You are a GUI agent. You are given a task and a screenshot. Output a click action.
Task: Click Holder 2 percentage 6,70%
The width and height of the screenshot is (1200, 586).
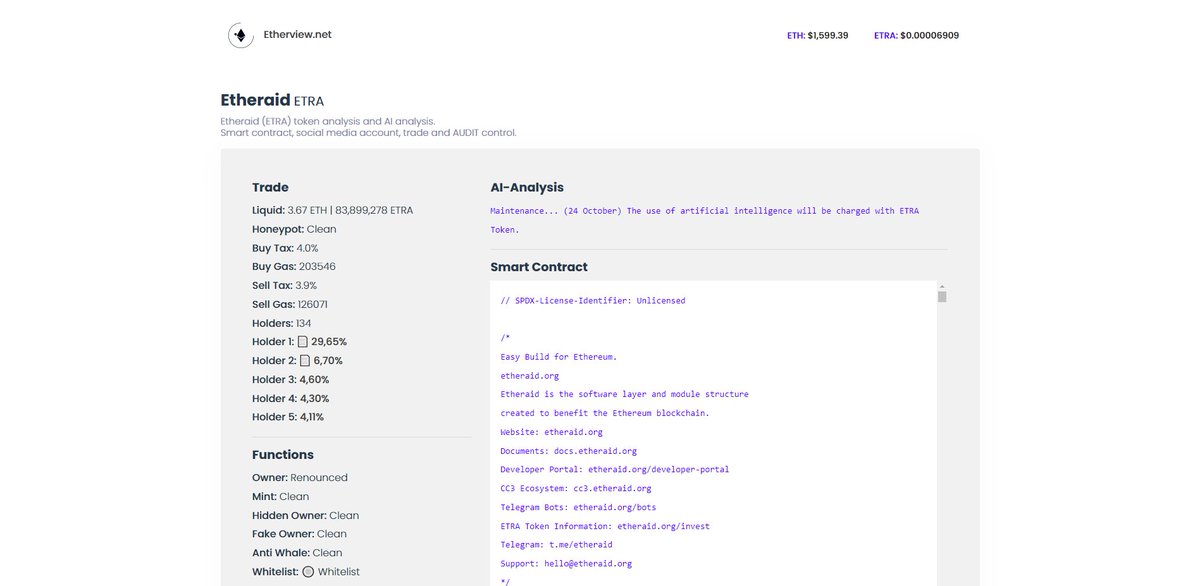coord(327,361)
